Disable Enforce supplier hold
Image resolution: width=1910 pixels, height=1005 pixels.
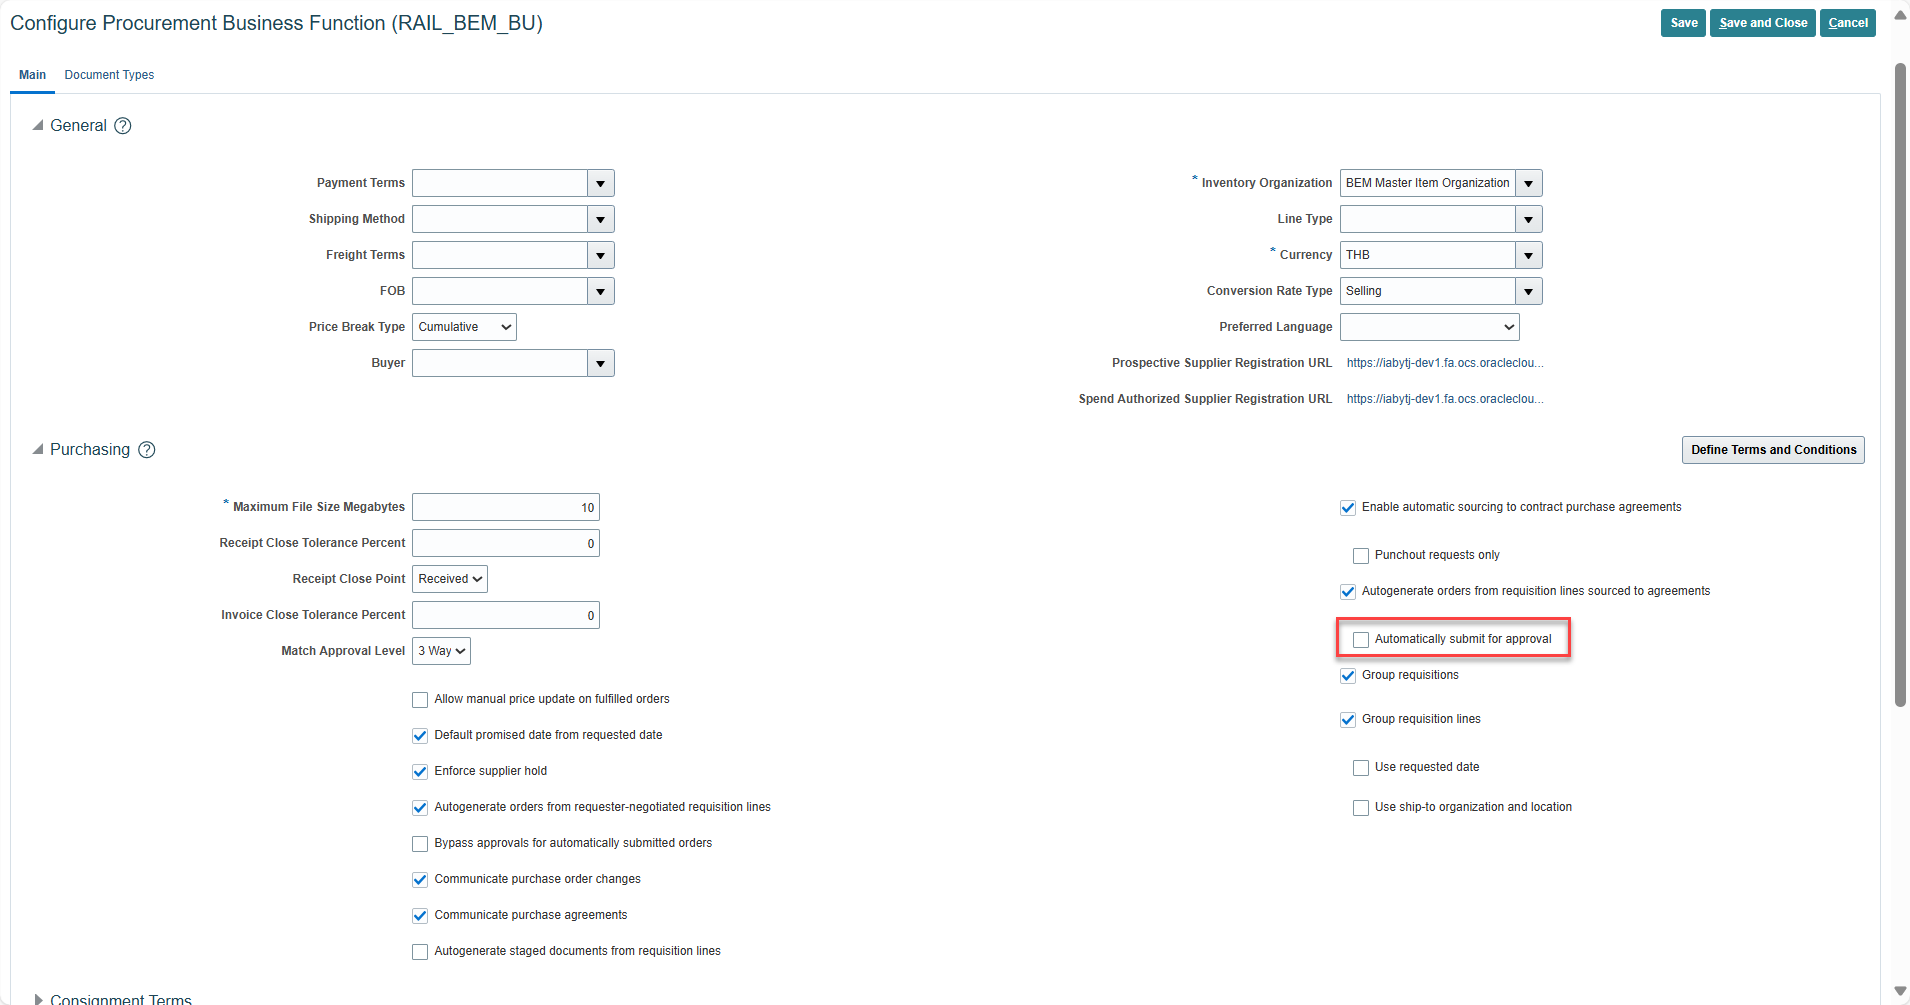[x=419, y=771]
